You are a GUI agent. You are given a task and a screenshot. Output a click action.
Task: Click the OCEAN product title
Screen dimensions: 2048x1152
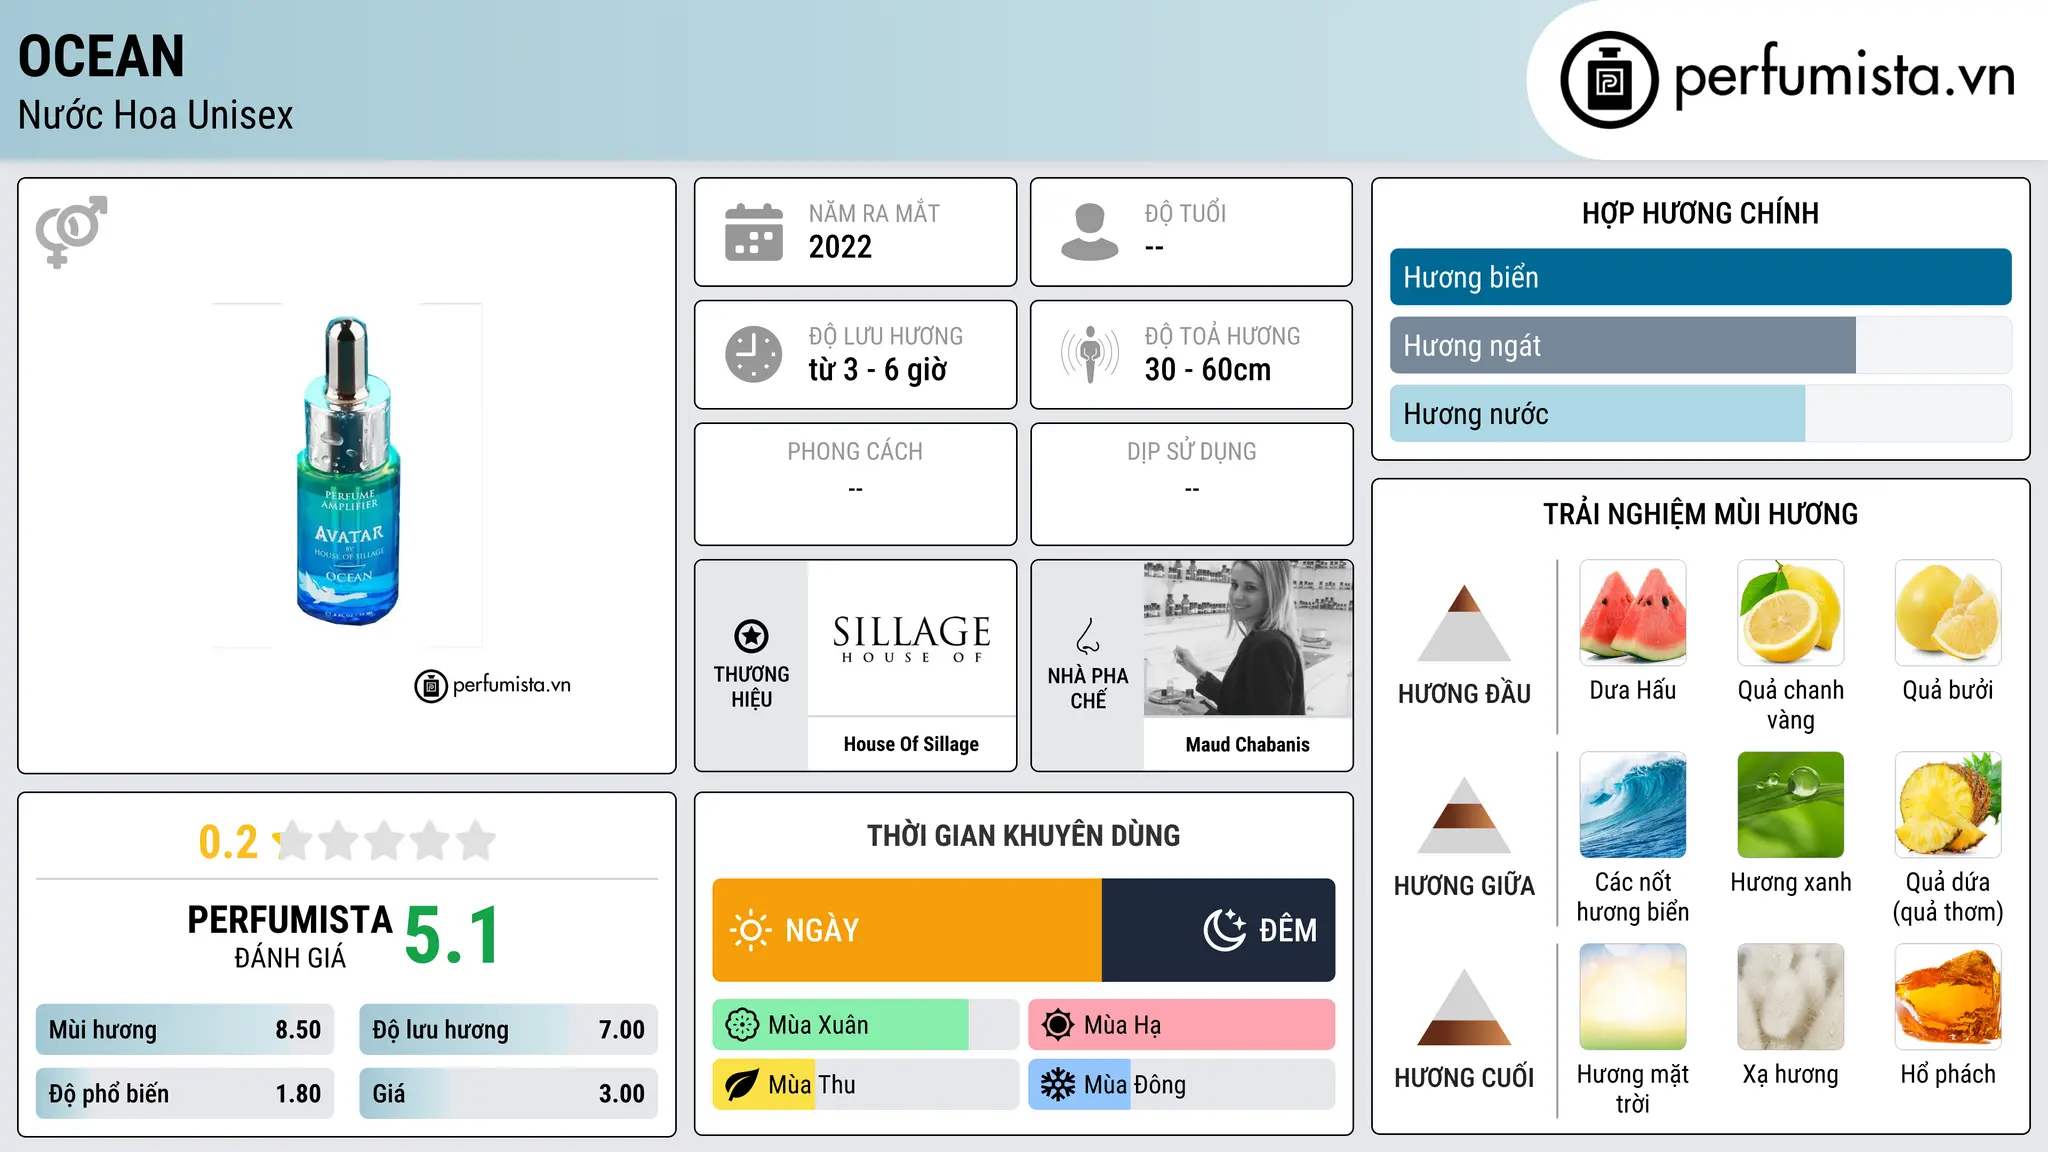101,56
